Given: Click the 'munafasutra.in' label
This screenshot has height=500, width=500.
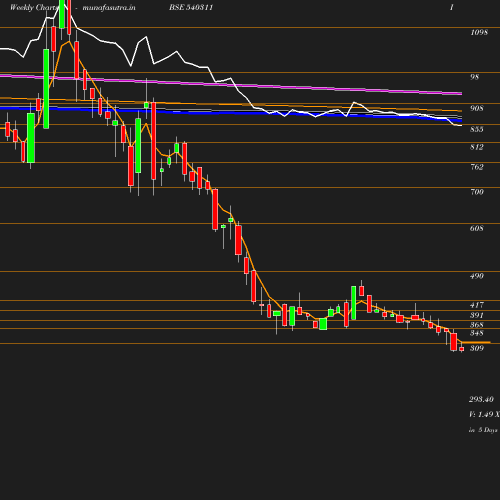Looking at the screenshot, I should pos(109,7).
